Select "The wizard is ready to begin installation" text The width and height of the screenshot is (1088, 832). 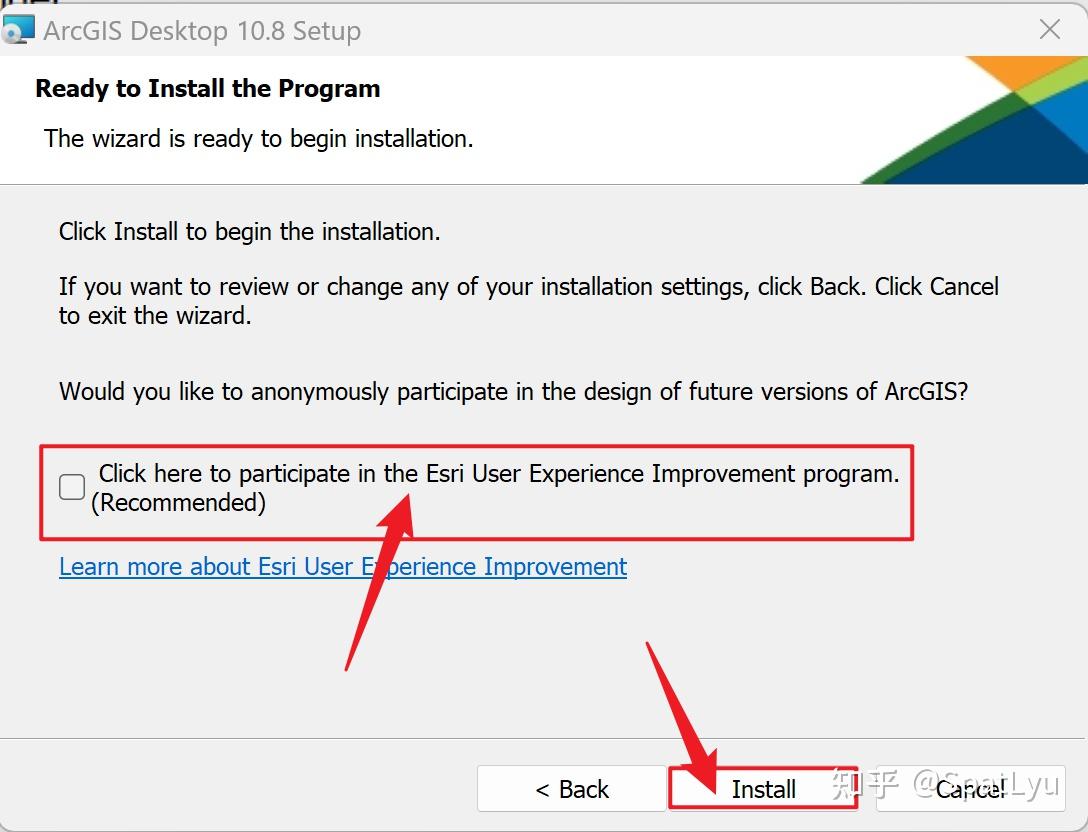(258, 139)
